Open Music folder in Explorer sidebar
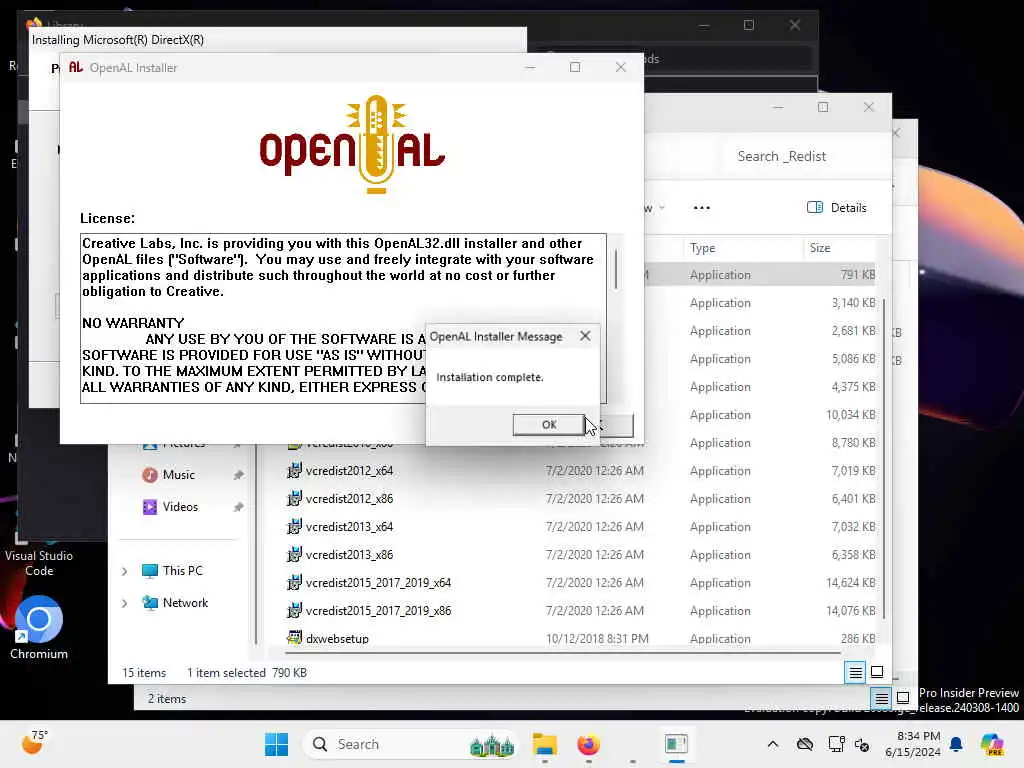This screenshot has height=768, width=1024. pyautogui.click(x=178, y=475)
